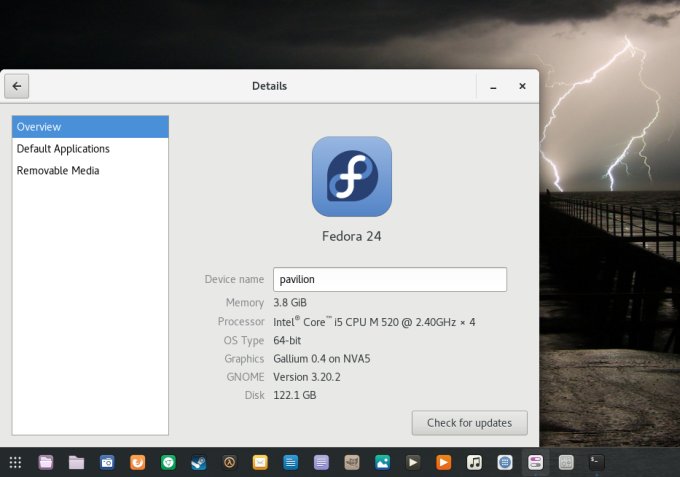Click the Version 3.20.2 value
The height and width of the screenshot is (477, 680).
pos(307,377)
